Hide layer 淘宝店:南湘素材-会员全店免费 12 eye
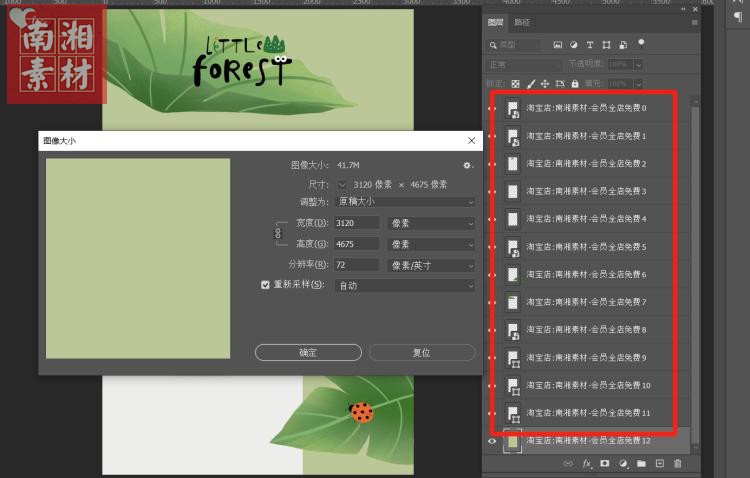Image resolution: width=750 pixels, height=478 pixels. [x=492, y=441]
